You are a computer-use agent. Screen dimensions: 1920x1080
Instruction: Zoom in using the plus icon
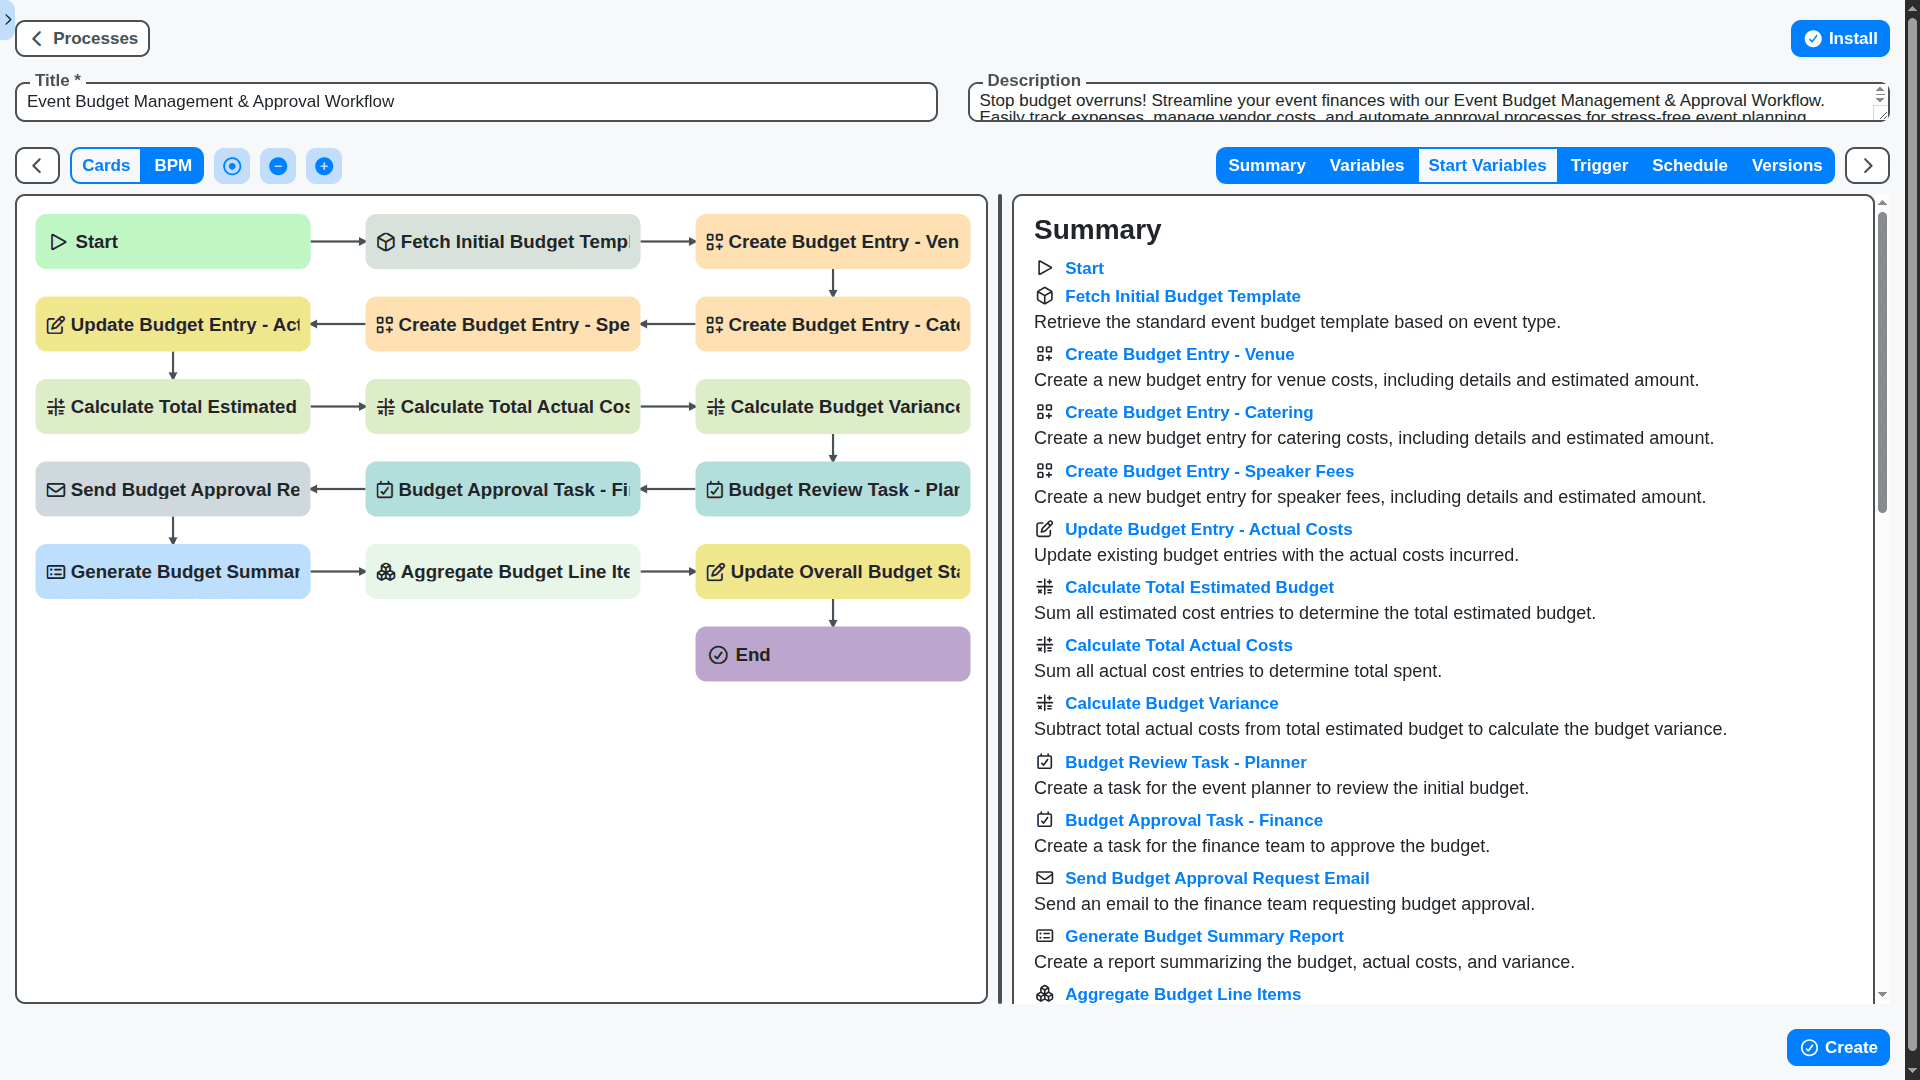tap(324, 165)
